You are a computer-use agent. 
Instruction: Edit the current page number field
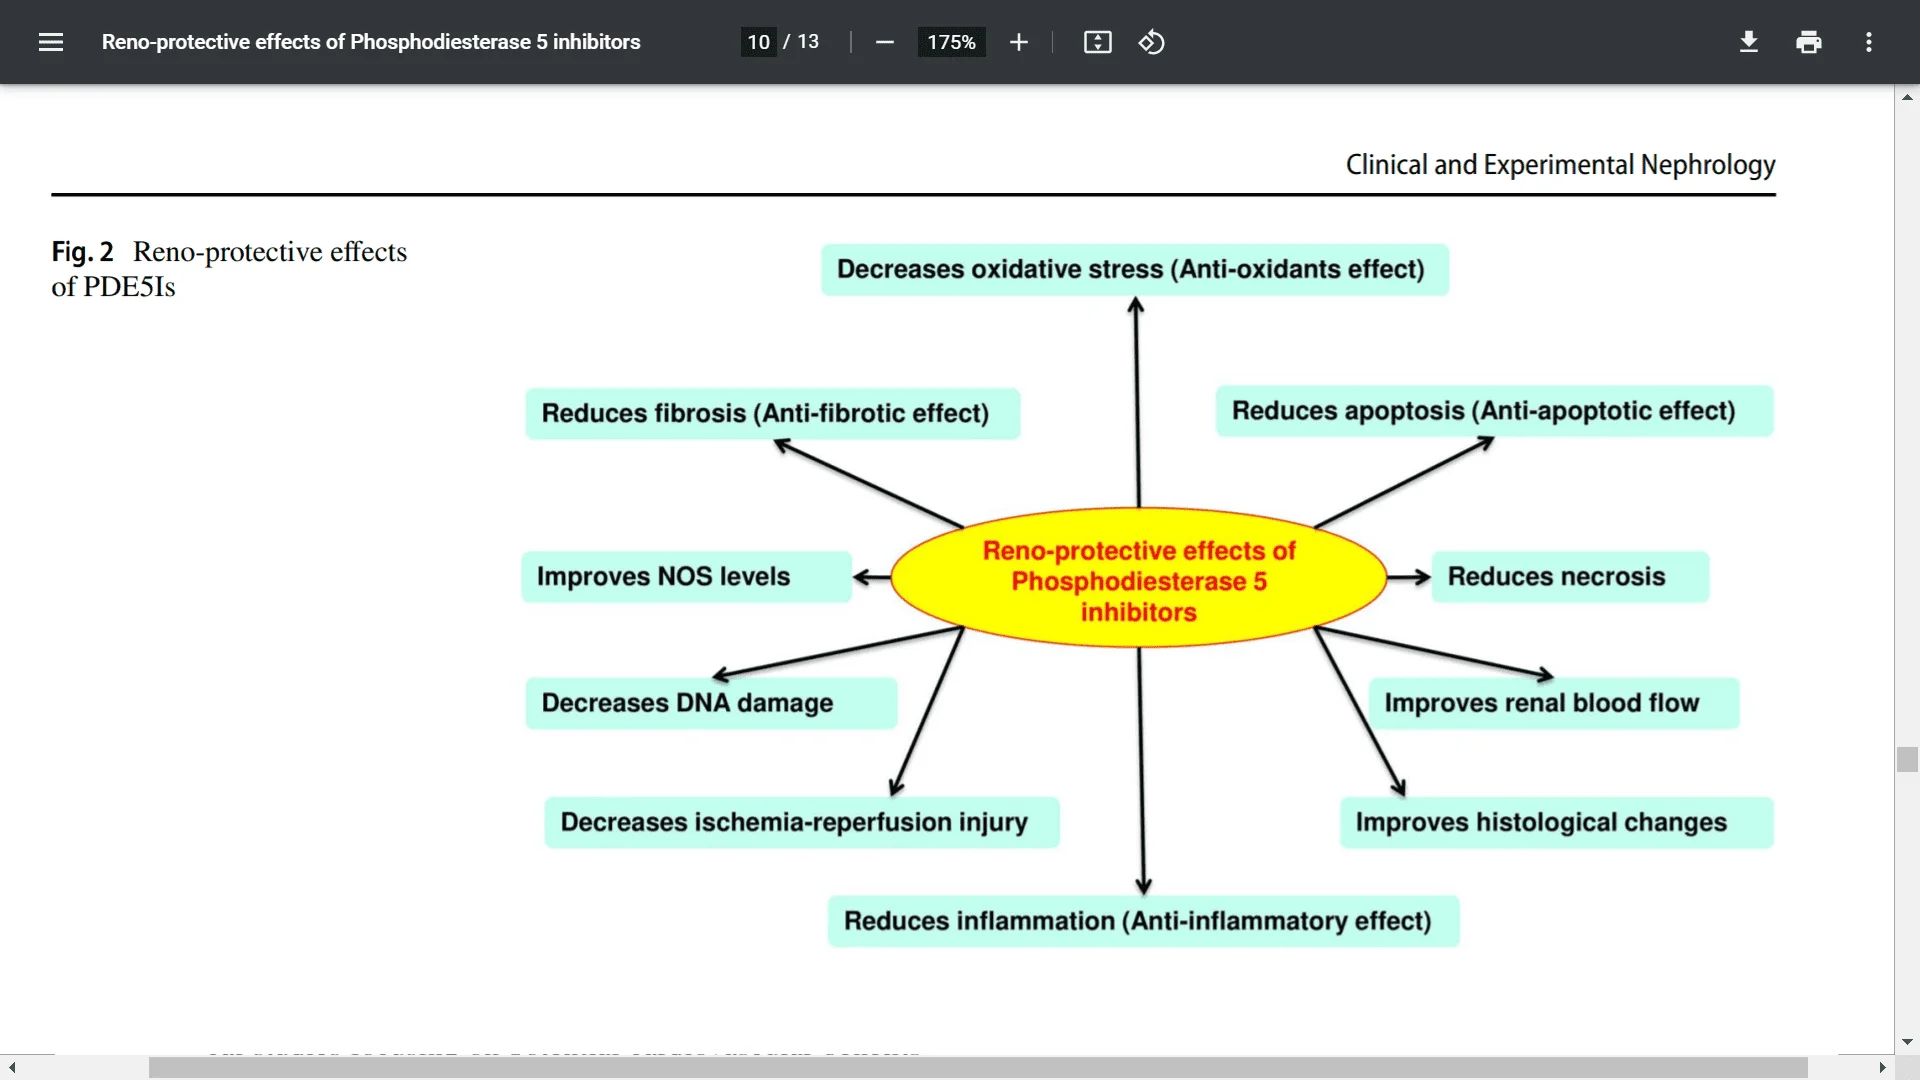click(759, 42)
